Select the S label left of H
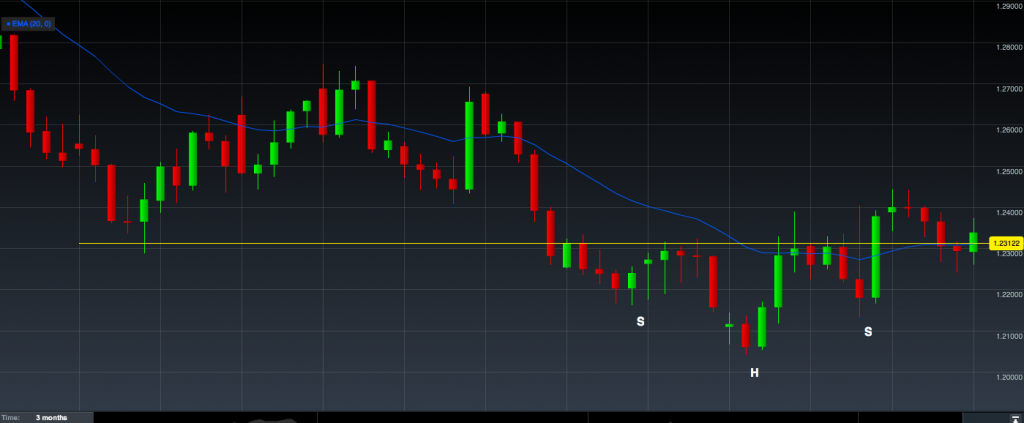The image size is (1024, 423). pyautogui.click(x=640, y=322)
